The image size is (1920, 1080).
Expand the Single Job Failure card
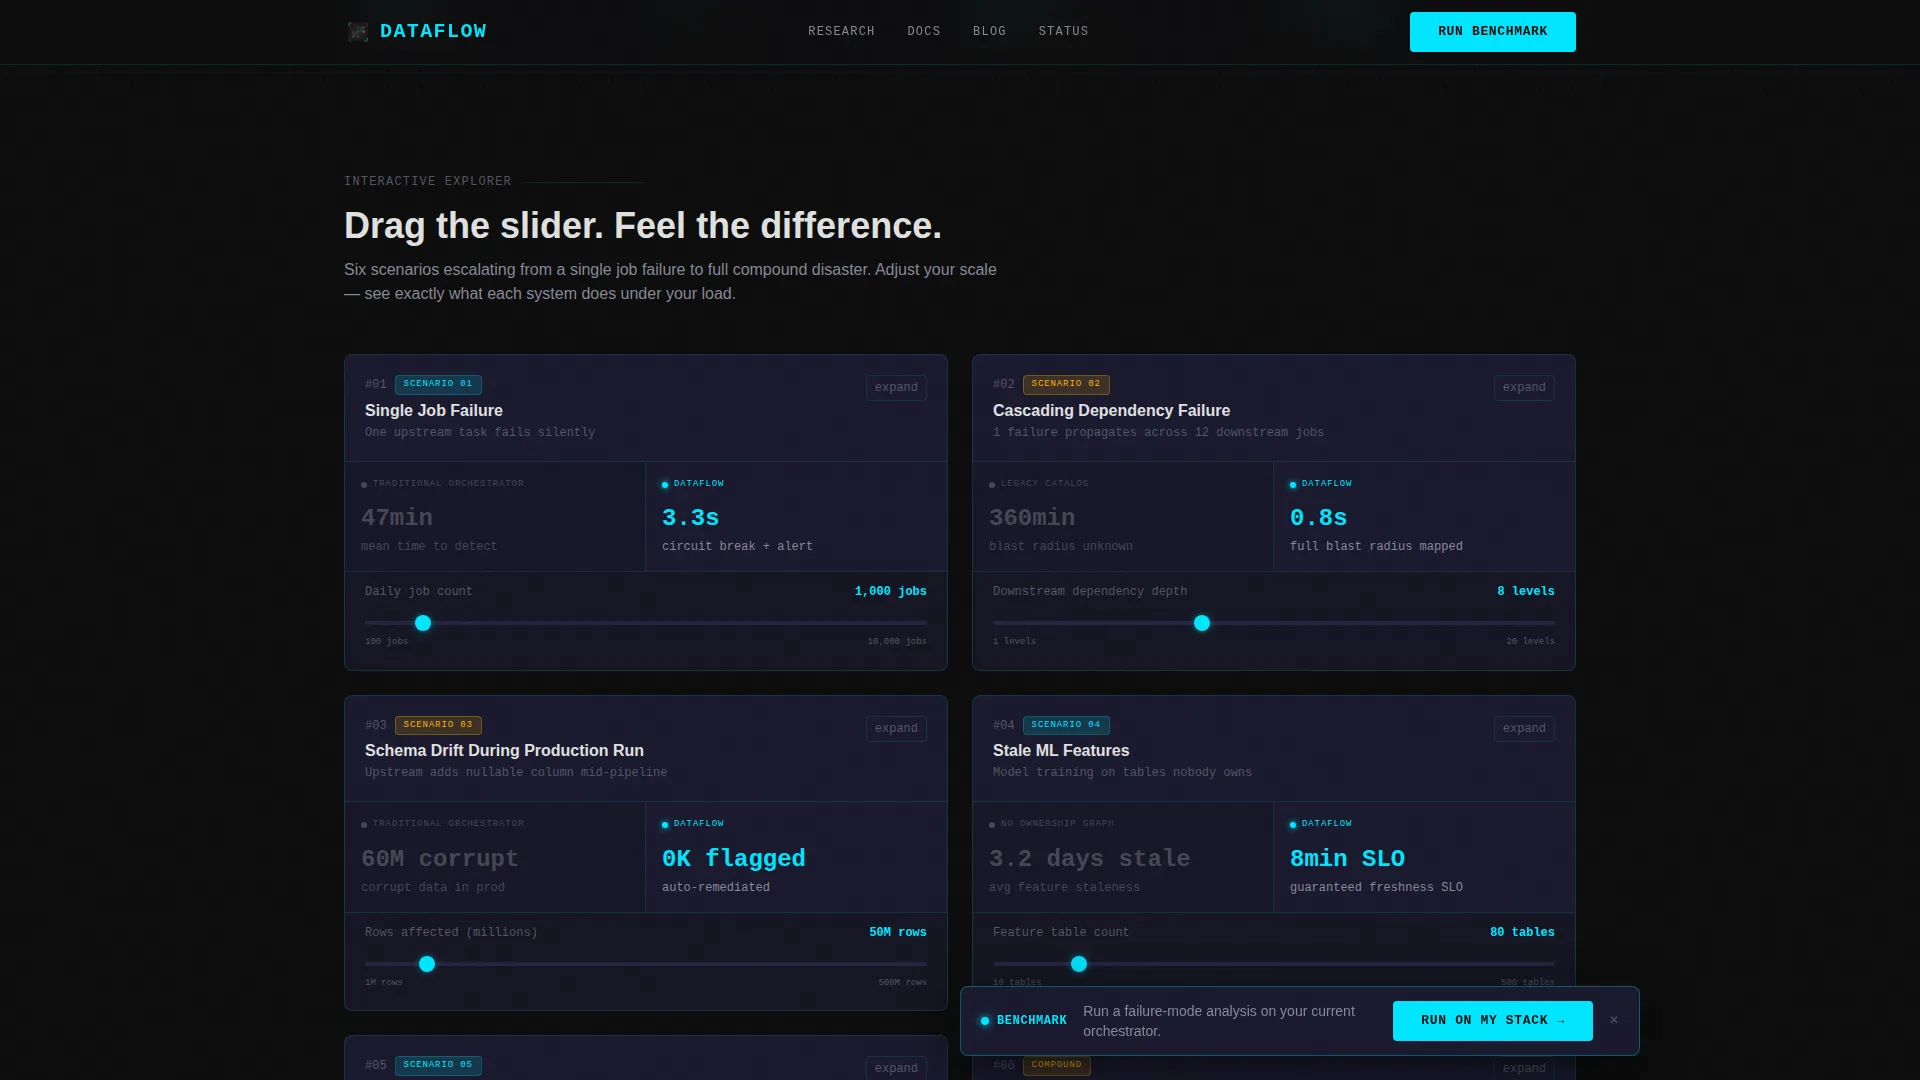click(x=896, y=388)
